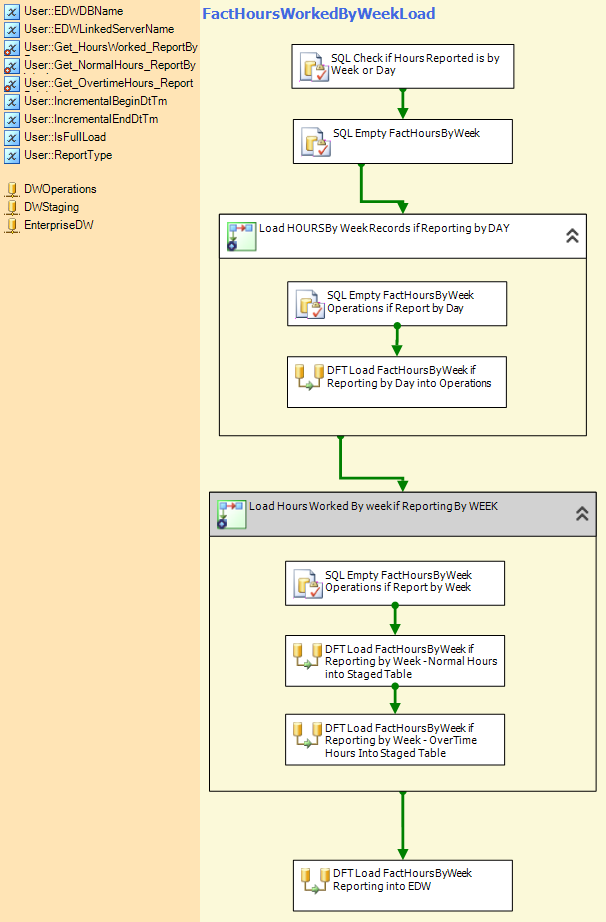Click SQL icon on Empty Operations if Report by Day

(310, 303)
